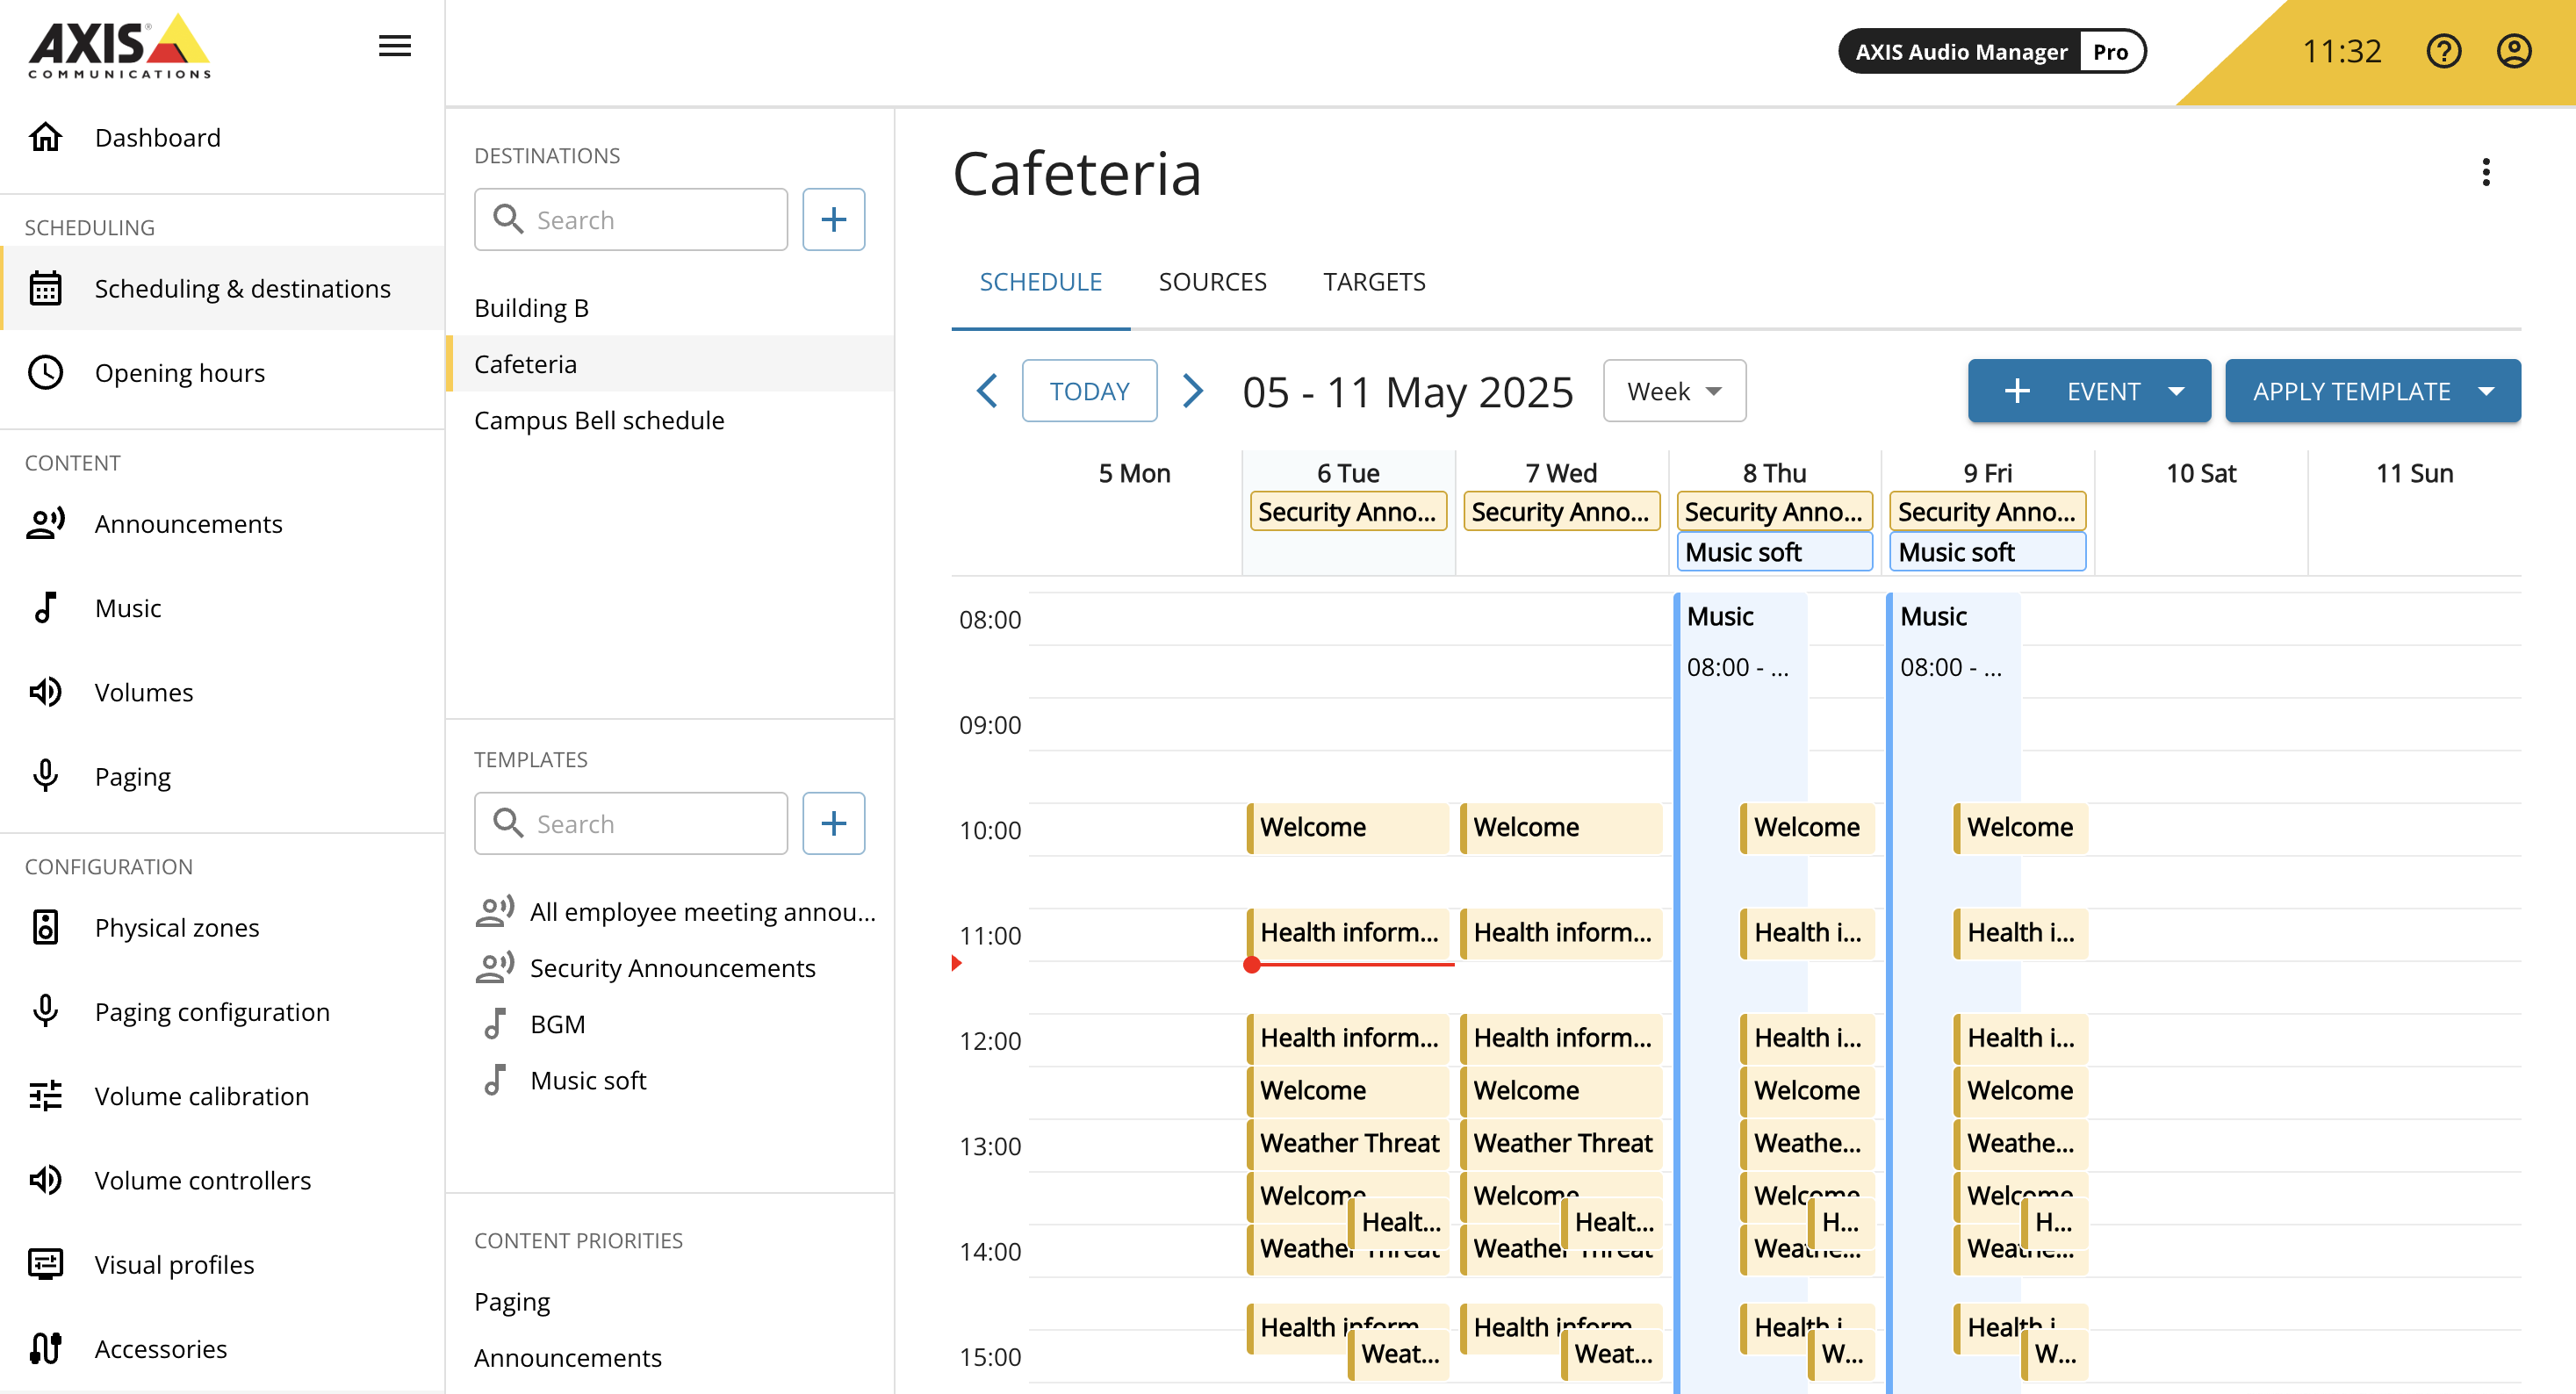Select the Cafeteria destination

tap(670, 363)
